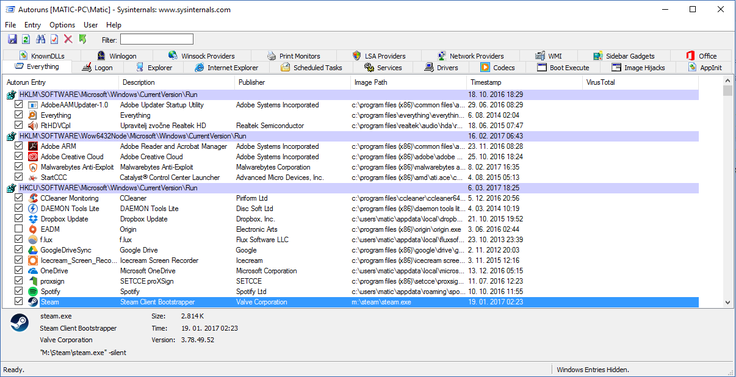Screen dimensions: 736x377
Task: Click the Properties toolbar icon
Action: (x=54, y=39)
